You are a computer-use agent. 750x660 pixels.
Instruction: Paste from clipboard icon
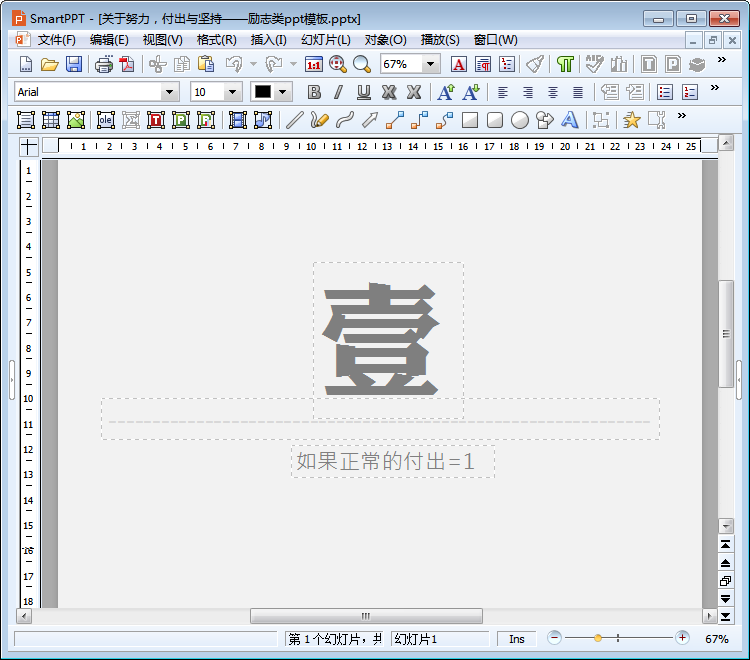(206, 64)
